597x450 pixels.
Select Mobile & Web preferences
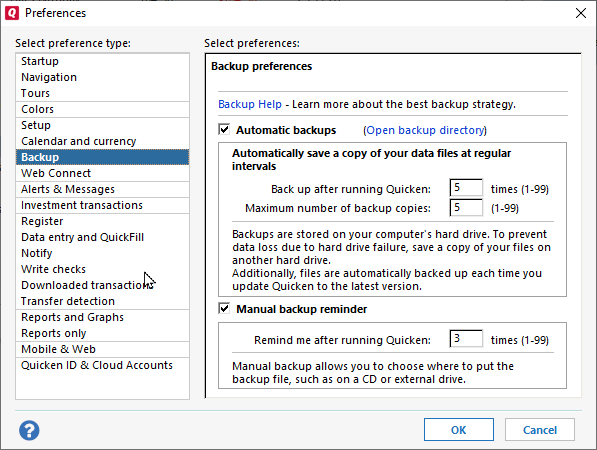(x=102, y=349)
